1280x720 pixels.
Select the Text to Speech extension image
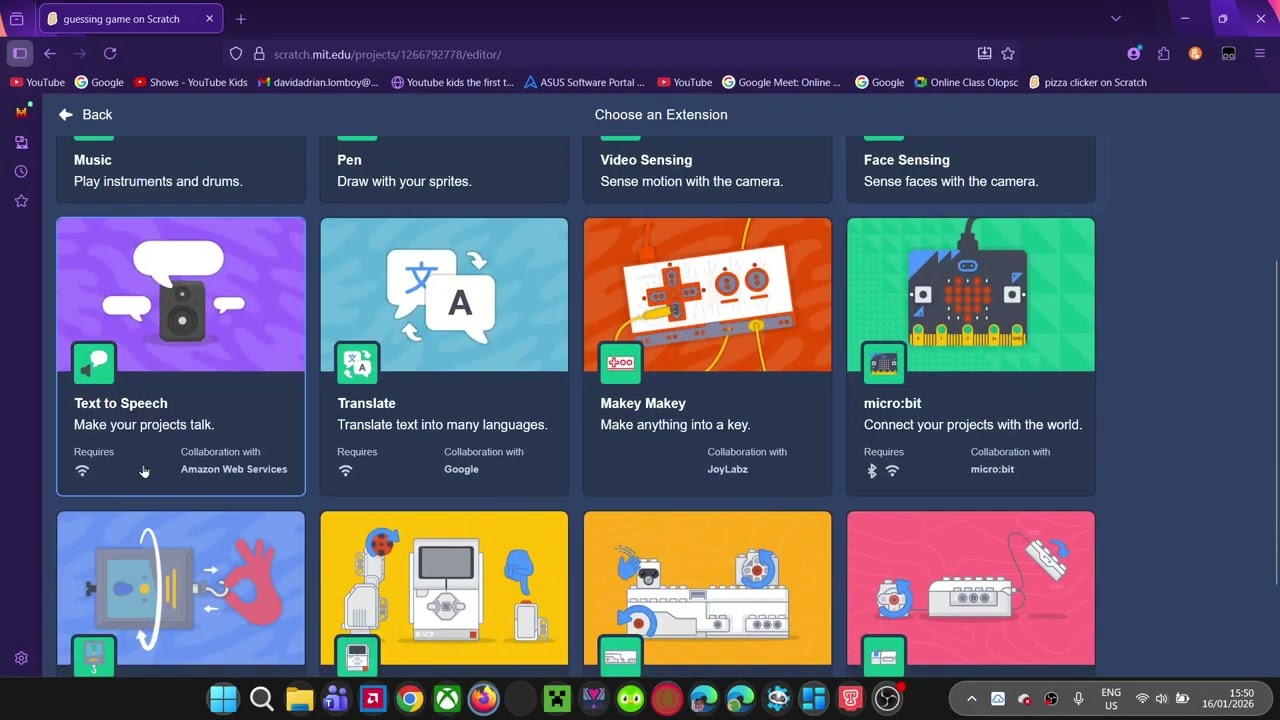click(x=181, y=295)
